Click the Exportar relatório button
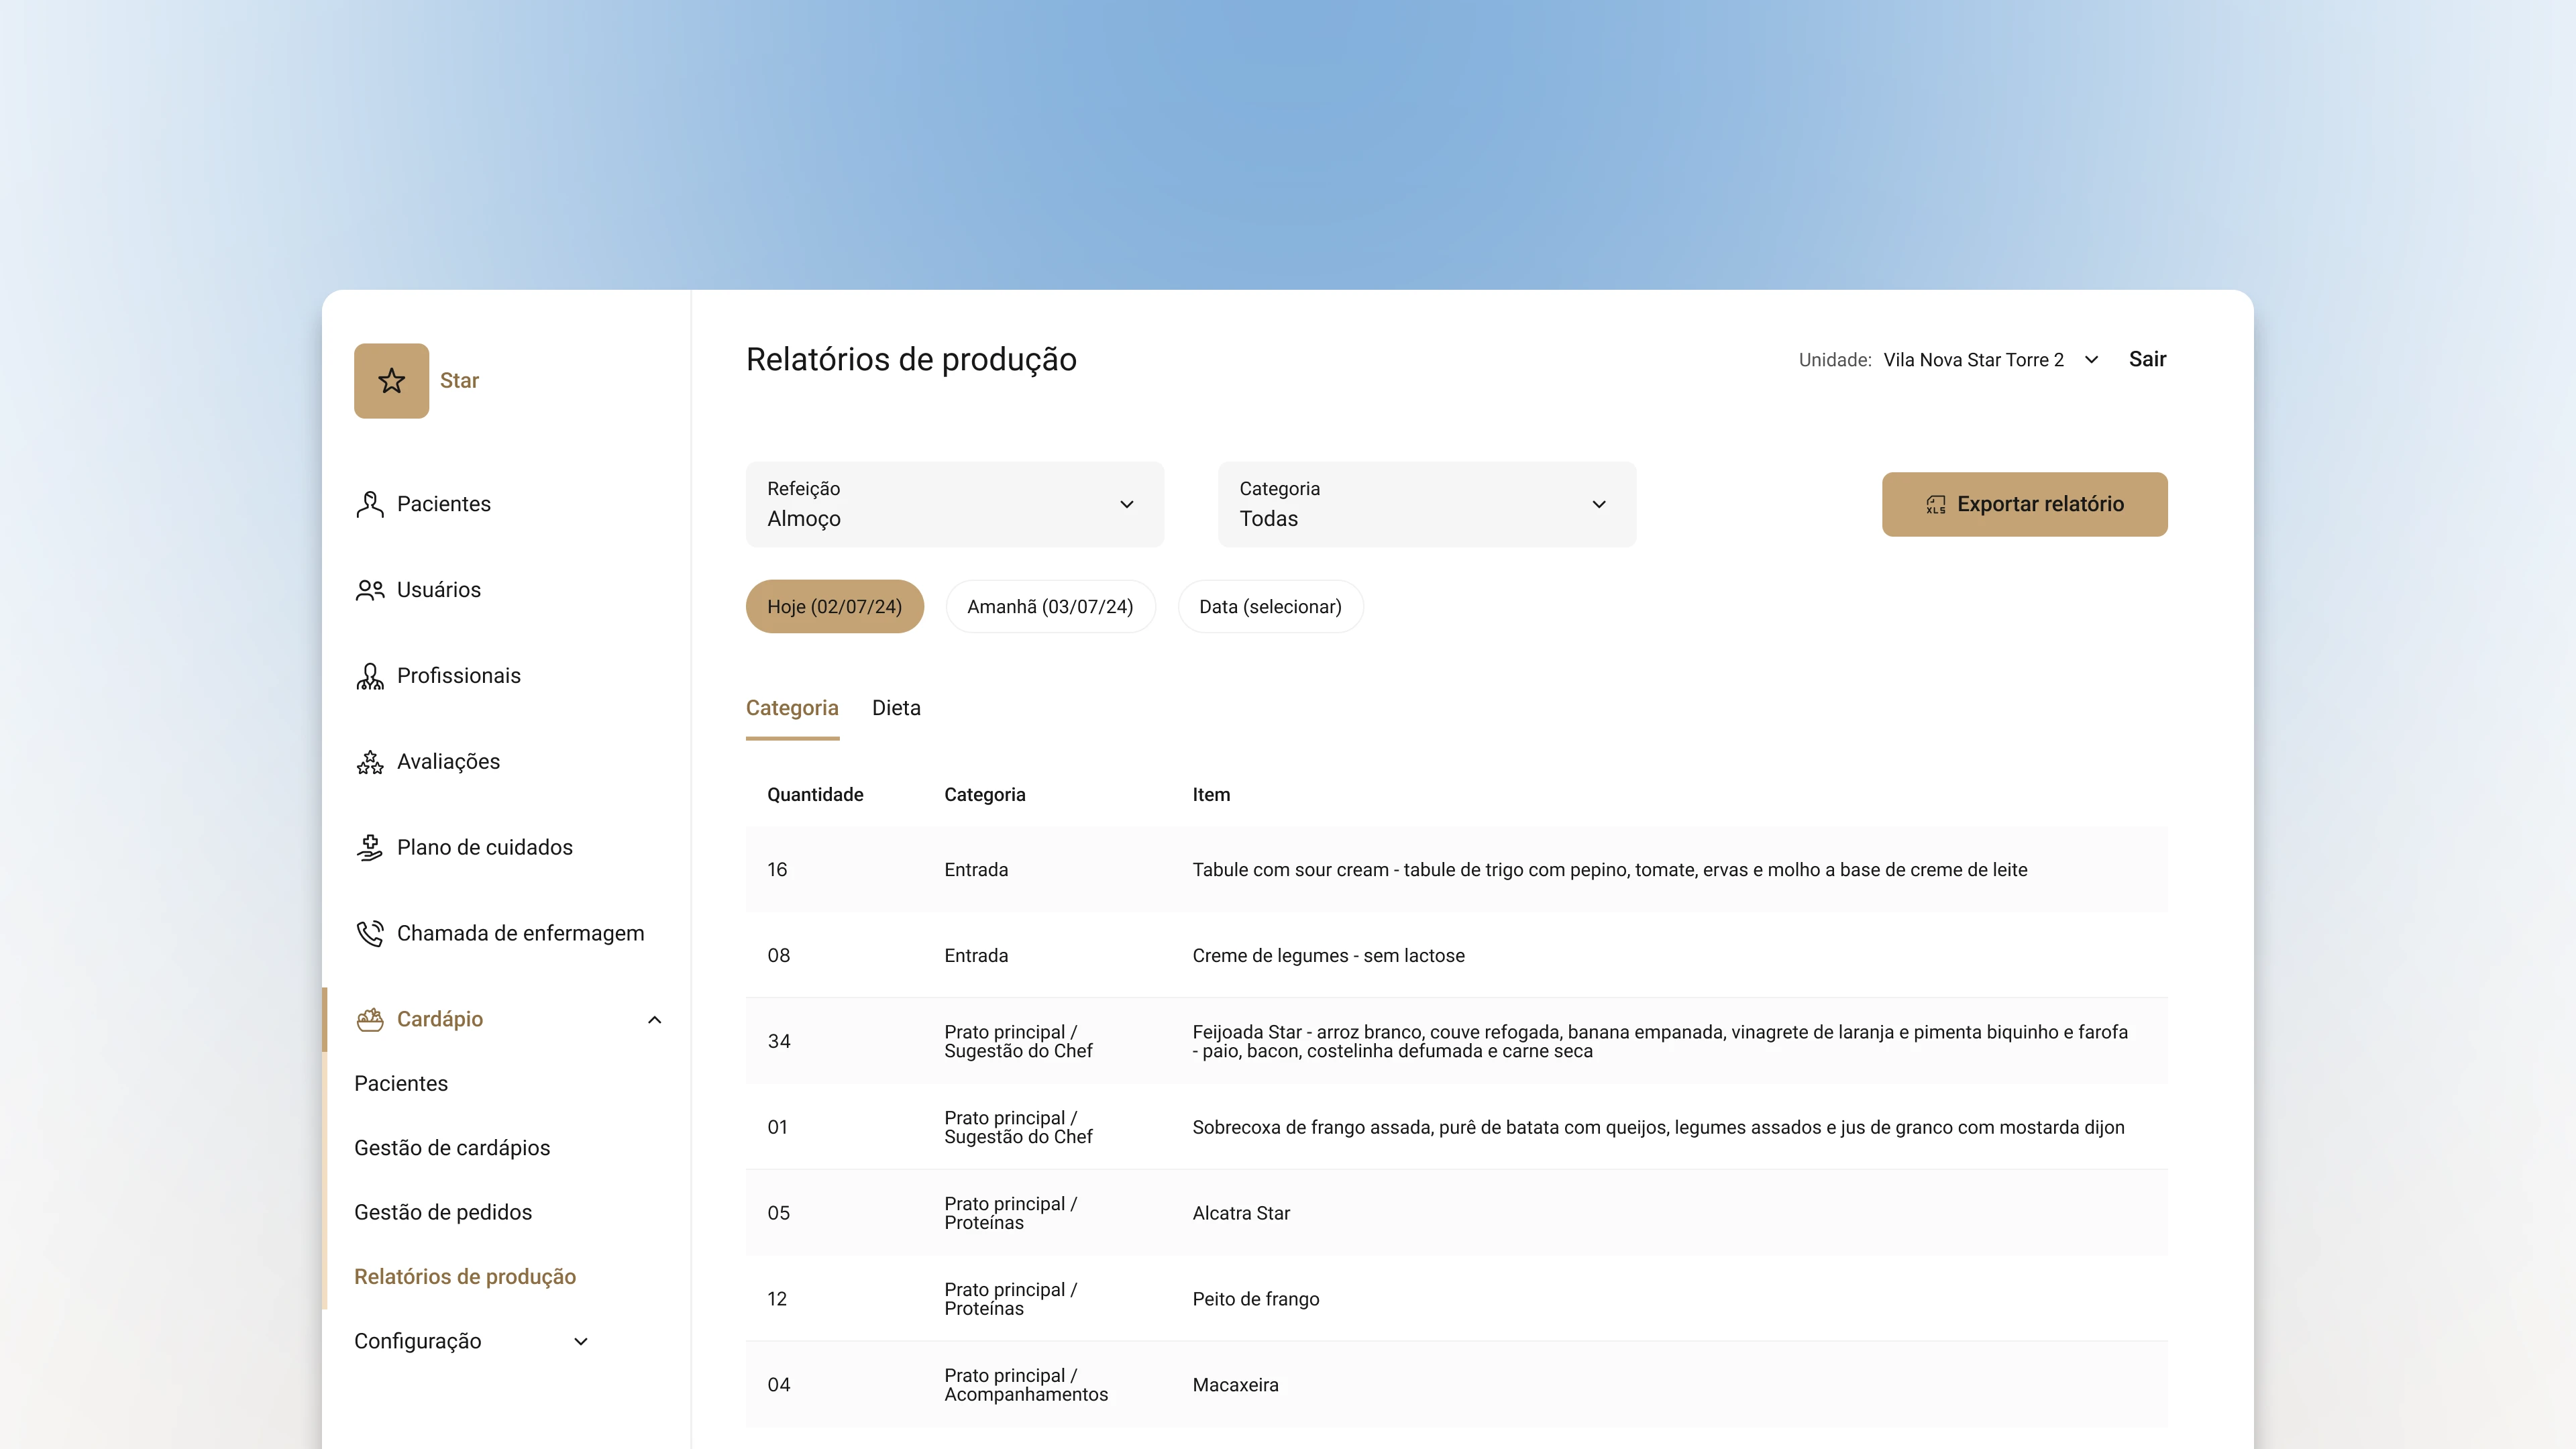This screenshot has height=1449, width=2576. point(2024,504)
